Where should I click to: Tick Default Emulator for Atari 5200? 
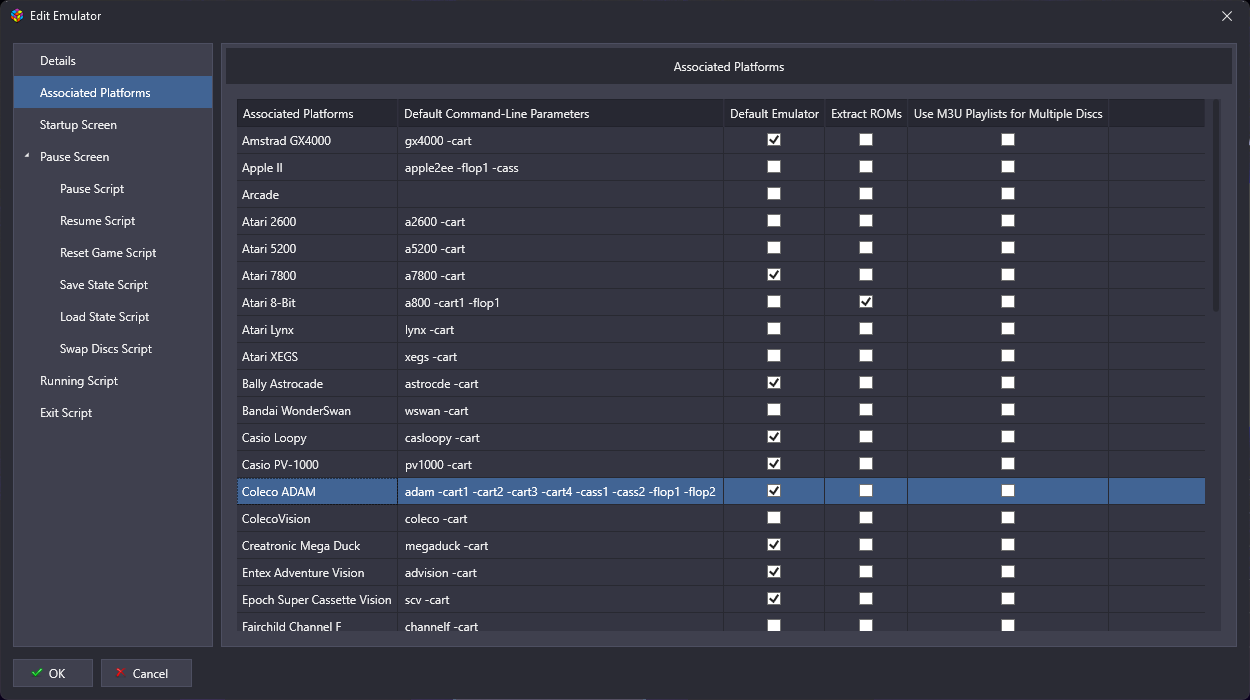coord(774,248)
